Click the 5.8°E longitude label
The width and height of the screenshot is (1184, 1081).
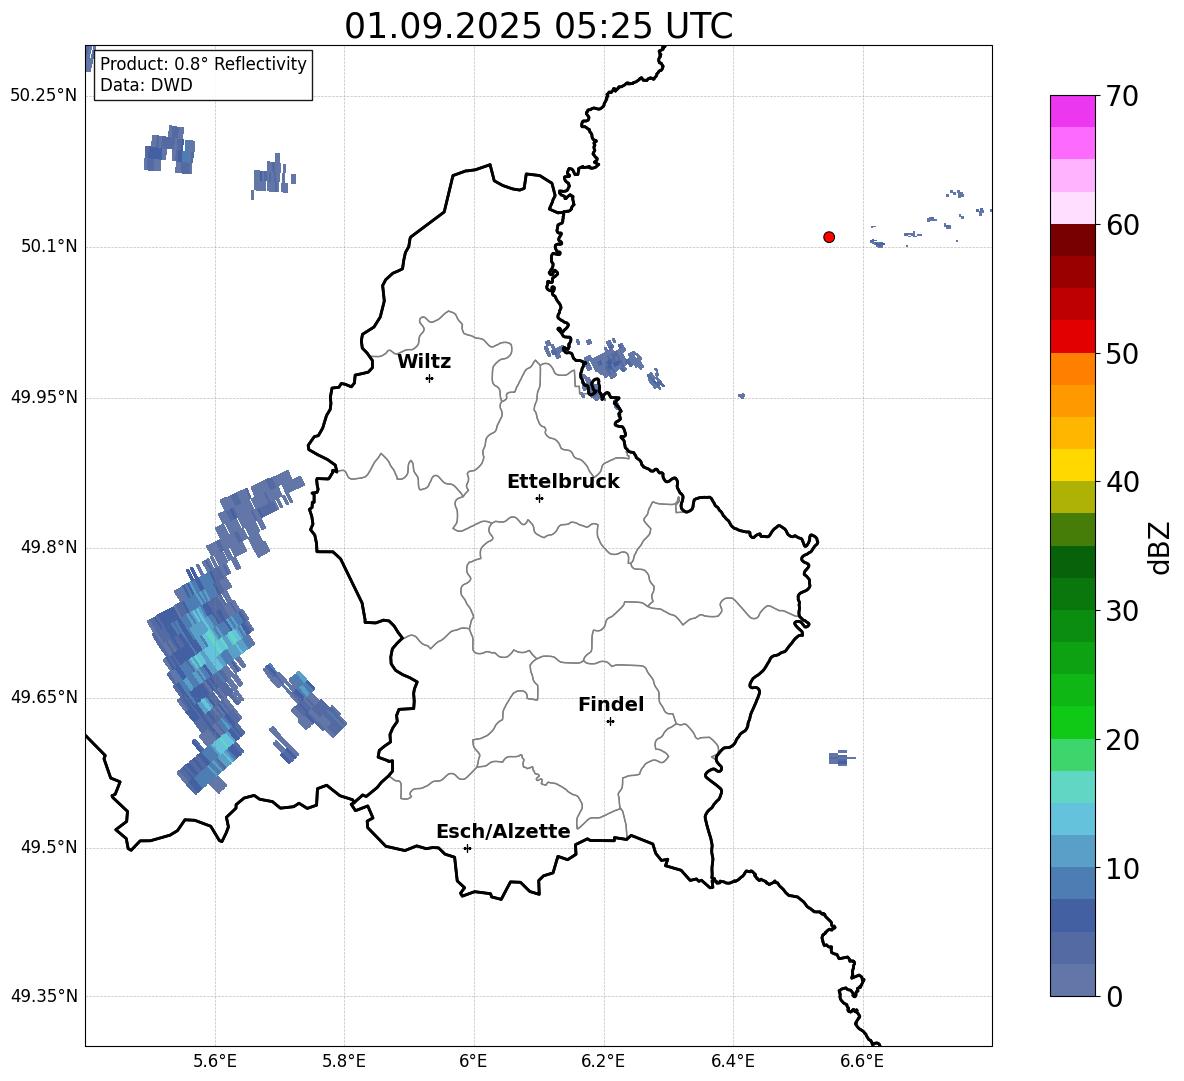coord(344,1061)
